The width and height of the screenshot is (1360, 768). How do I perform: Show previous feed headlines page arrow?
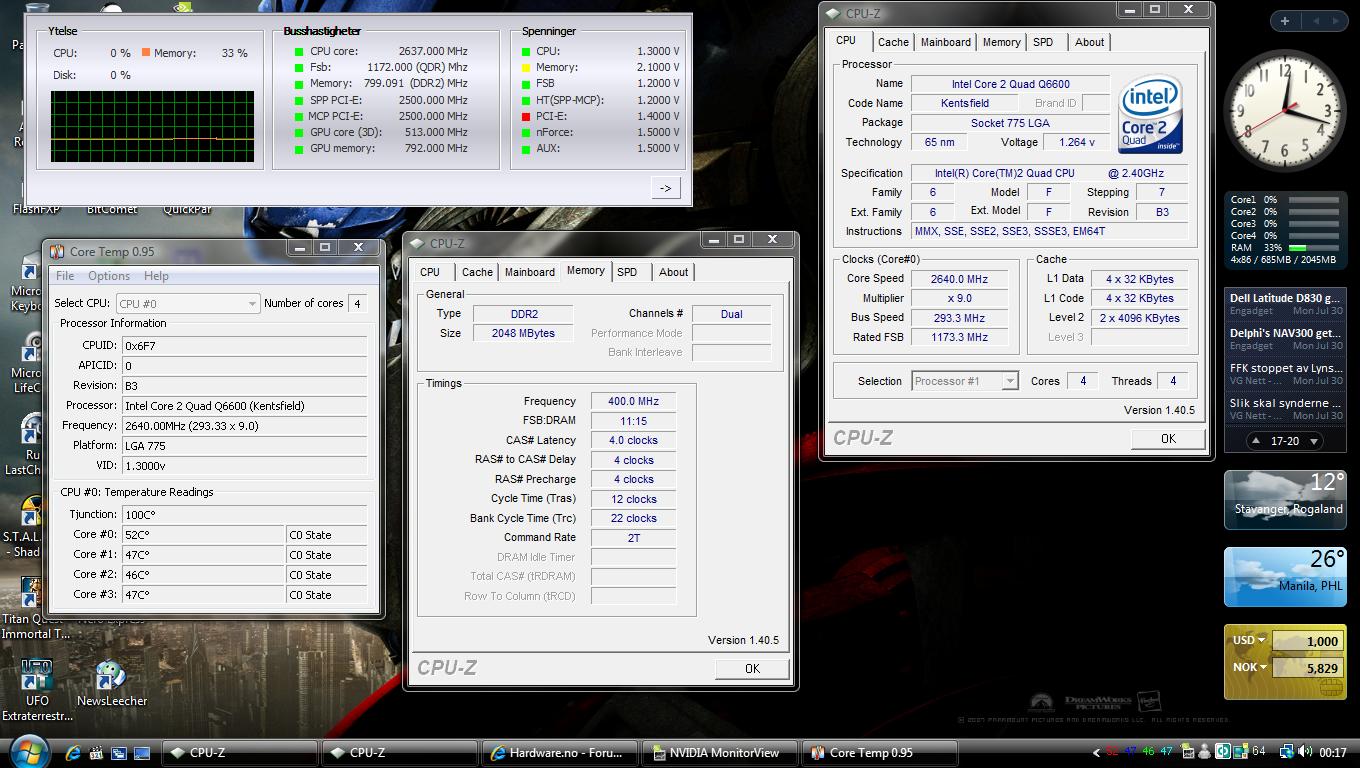pyautogui.click(x=1256, y=441)
